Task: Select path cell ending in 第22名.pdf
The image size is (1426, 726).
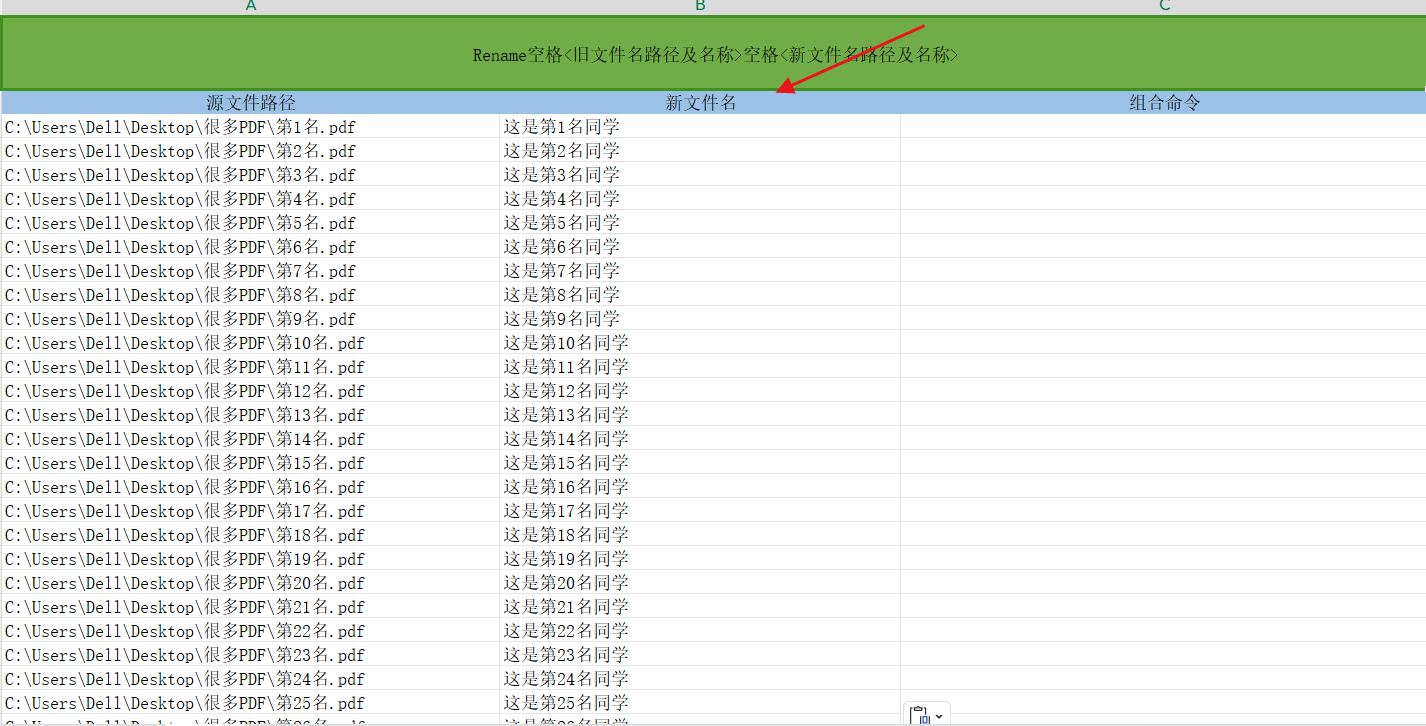Action: click(x=251, y=631)
